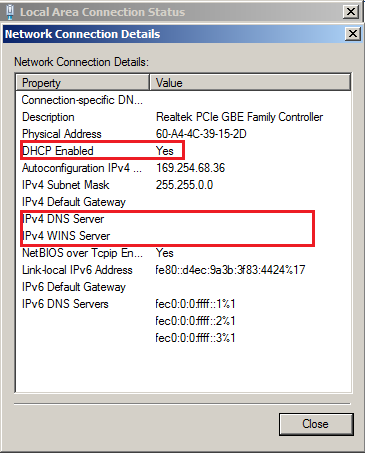365x453 pixels.
Task: Select the IPv4 Default Gateway row
Action: pyautogui.click(x=183, y=202)
